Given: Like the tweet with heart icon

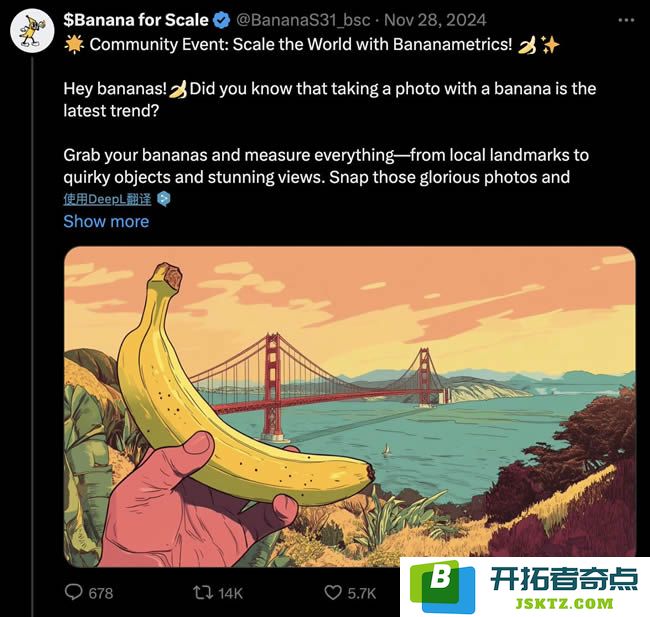Looking at the screenshot, I should point(333,593).
